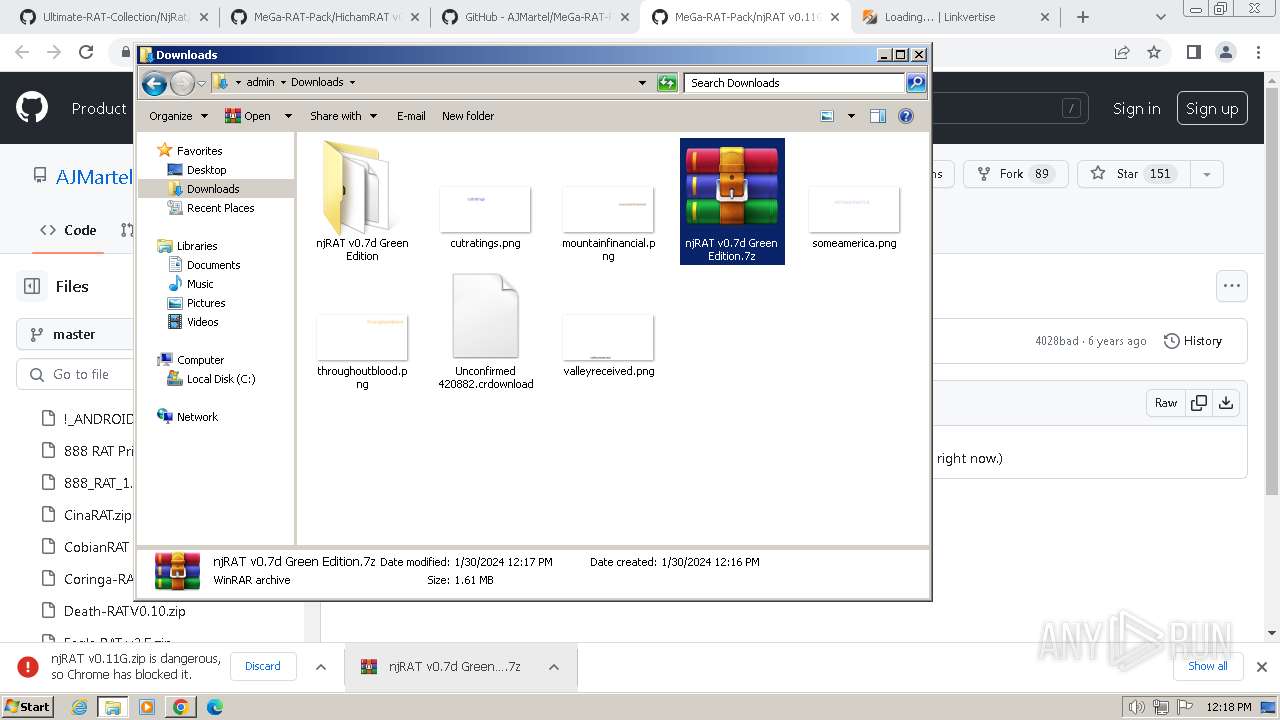Open Chrome share icon
Image resolution: width=1280 pixels, height=720 pixels.
pos(1122,52)
